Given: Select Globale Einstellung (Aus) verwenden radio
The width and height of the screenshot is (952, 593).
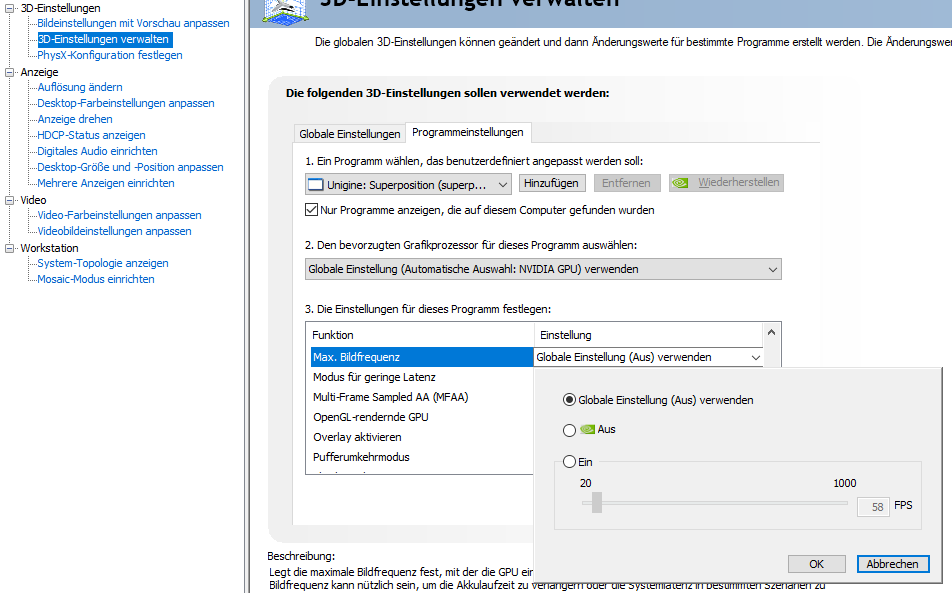Looking at the screenshot, I should click(569, 400).
